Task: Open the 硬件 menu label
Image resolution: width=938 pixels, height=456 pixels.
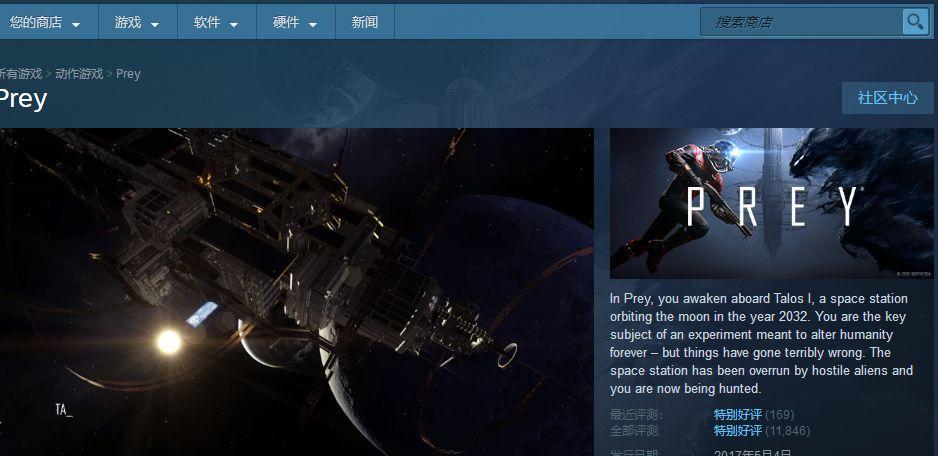Action: 286,22
